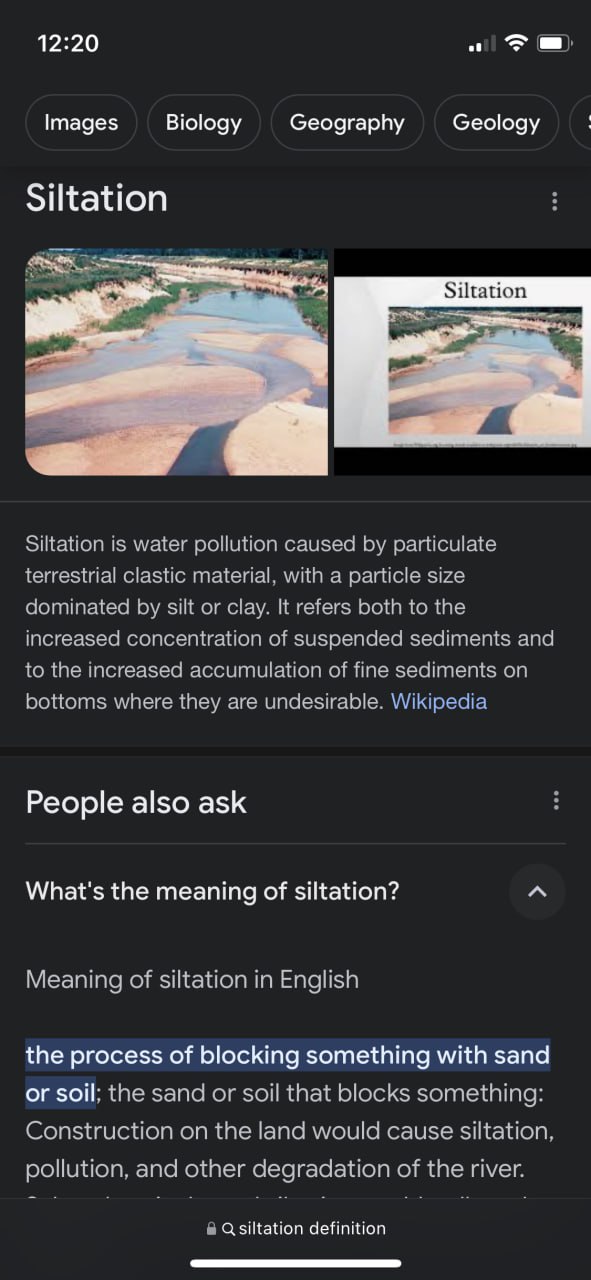
Task: Open the second Siltation slide image
Action: coord(462,362)
